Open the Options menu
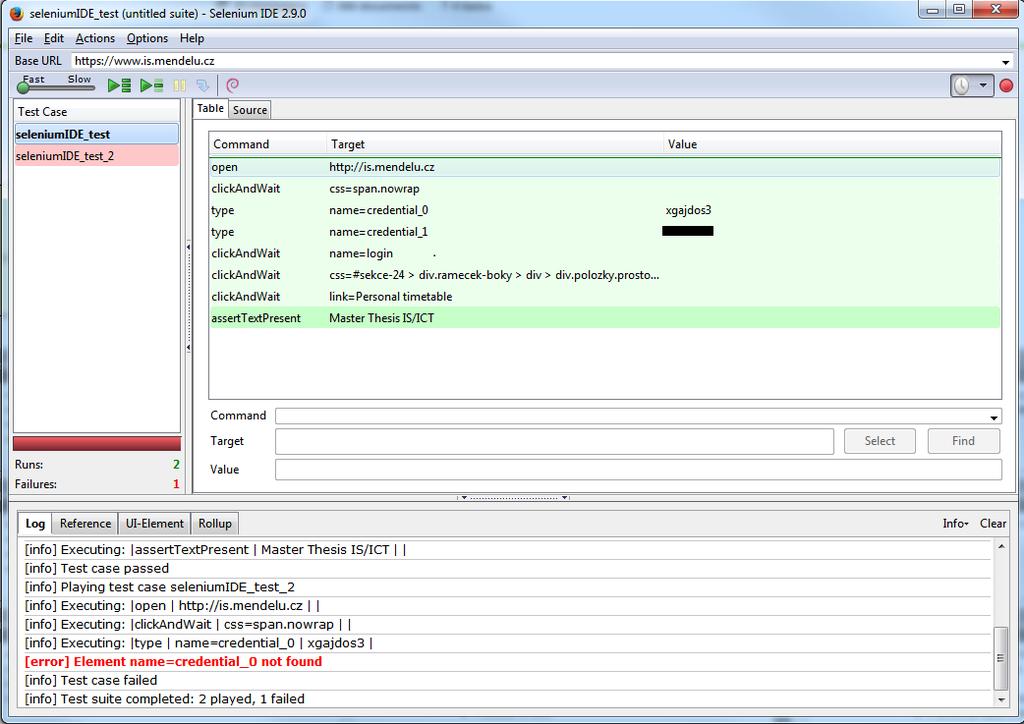 [x=147, y=39]
